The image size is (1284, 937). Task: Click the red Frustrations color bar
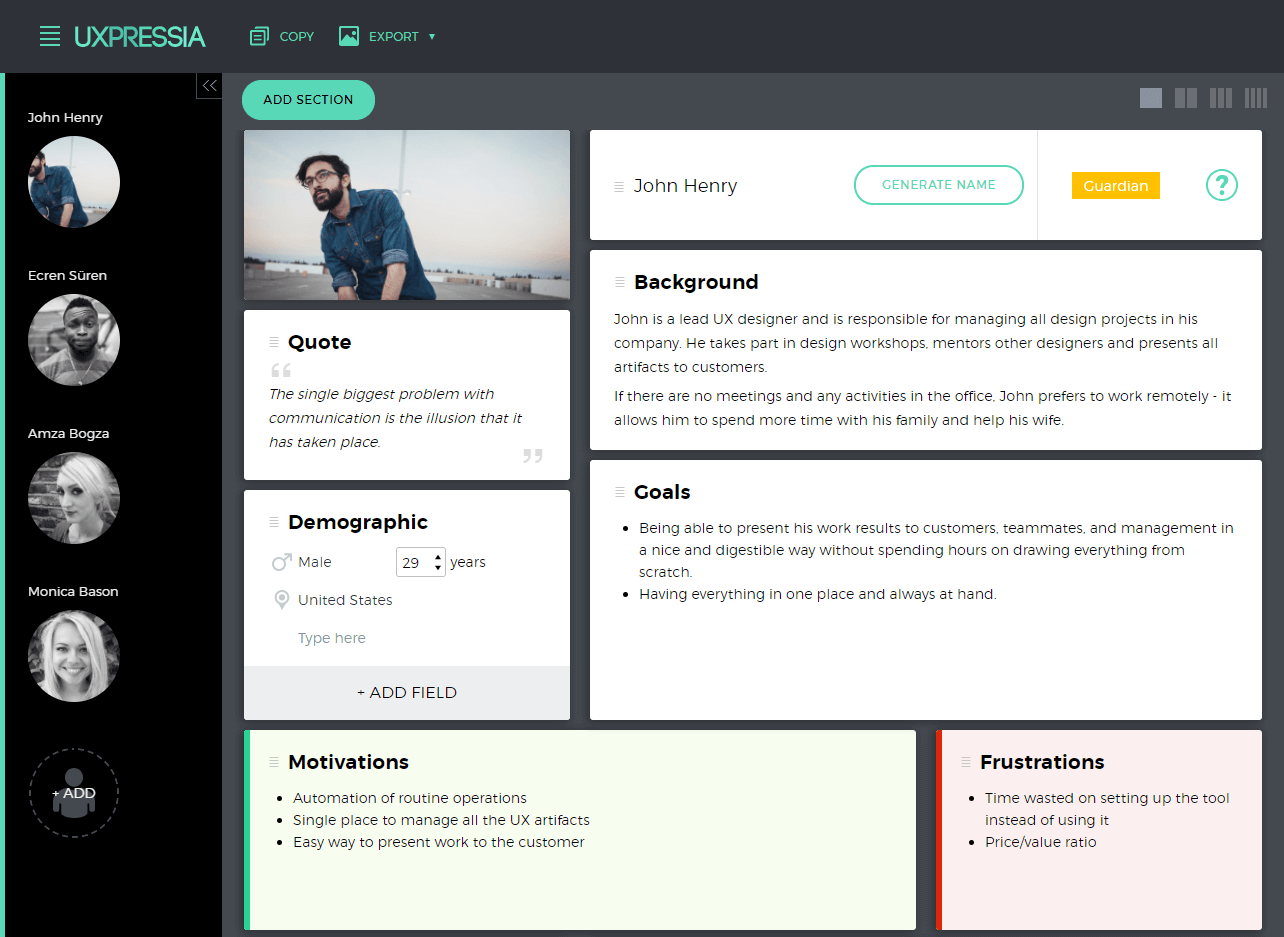pos(939,830)
